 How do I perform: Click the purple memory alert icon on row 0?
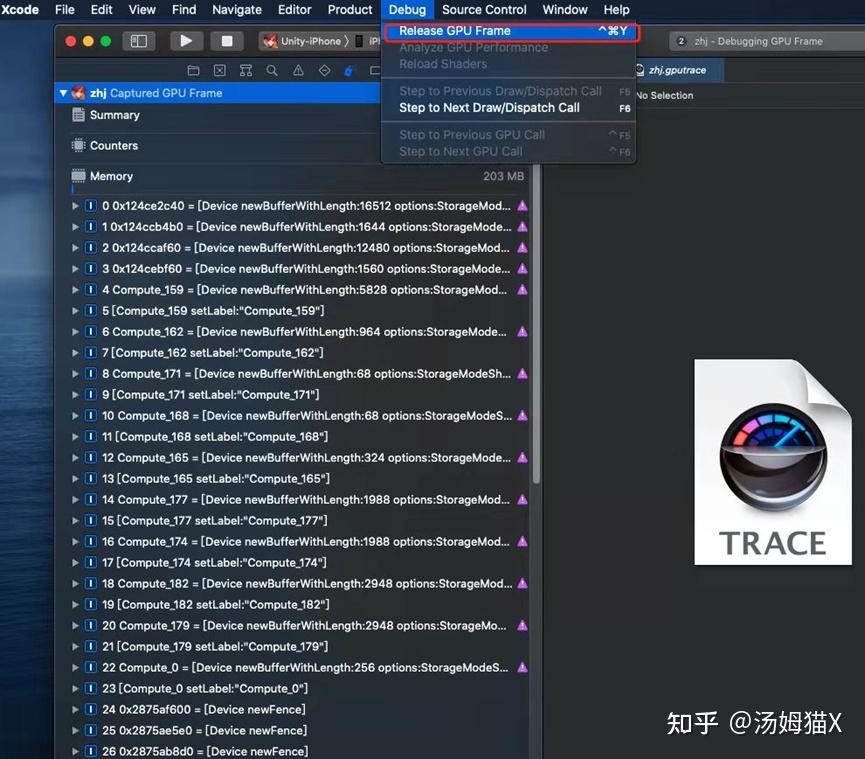click(x=521, y=206)
